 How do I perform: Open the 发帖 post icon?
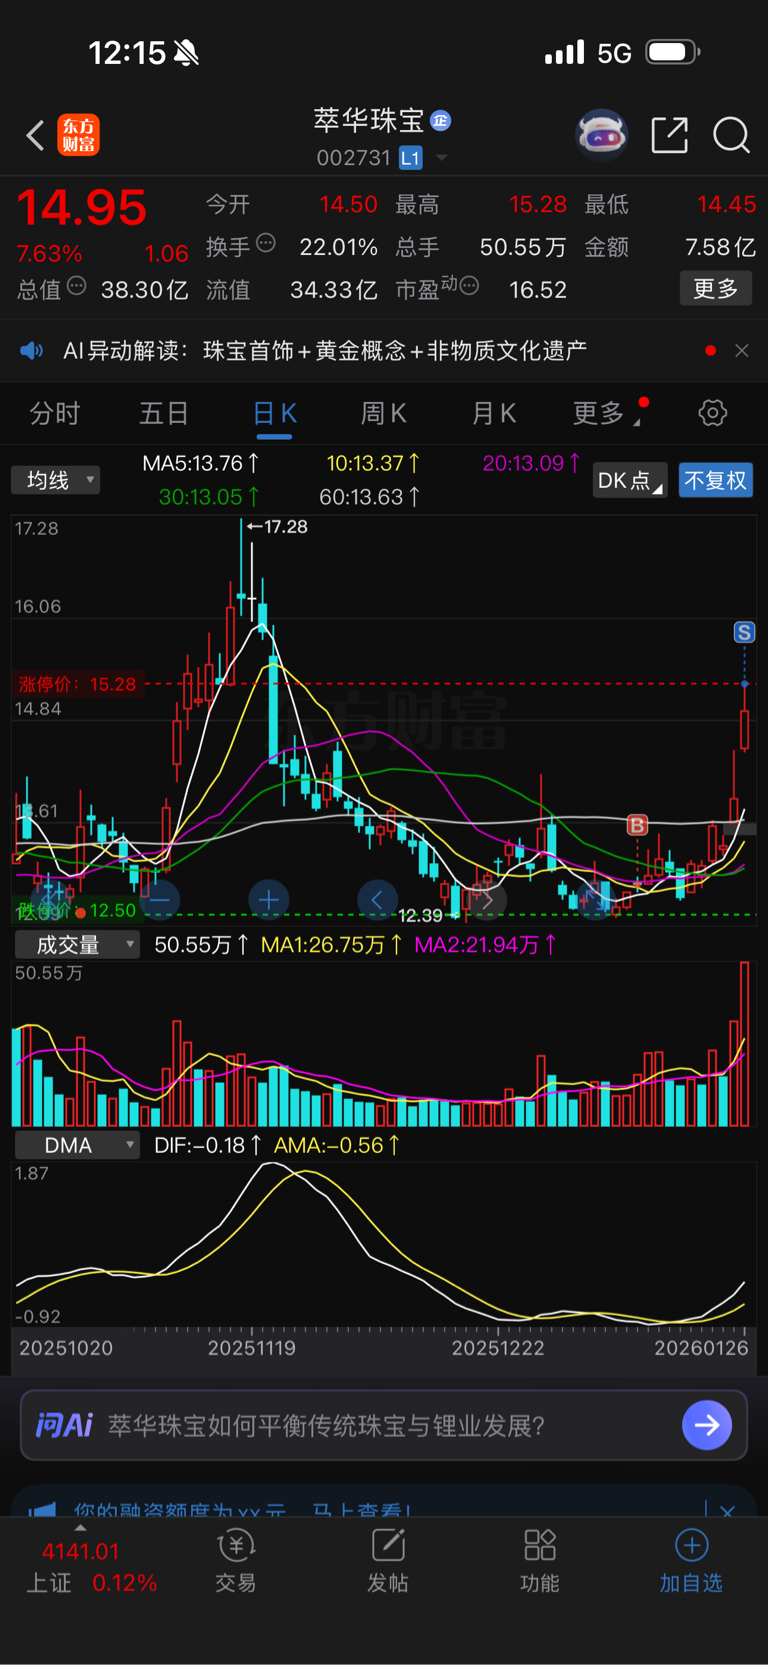click(388, 1561)
